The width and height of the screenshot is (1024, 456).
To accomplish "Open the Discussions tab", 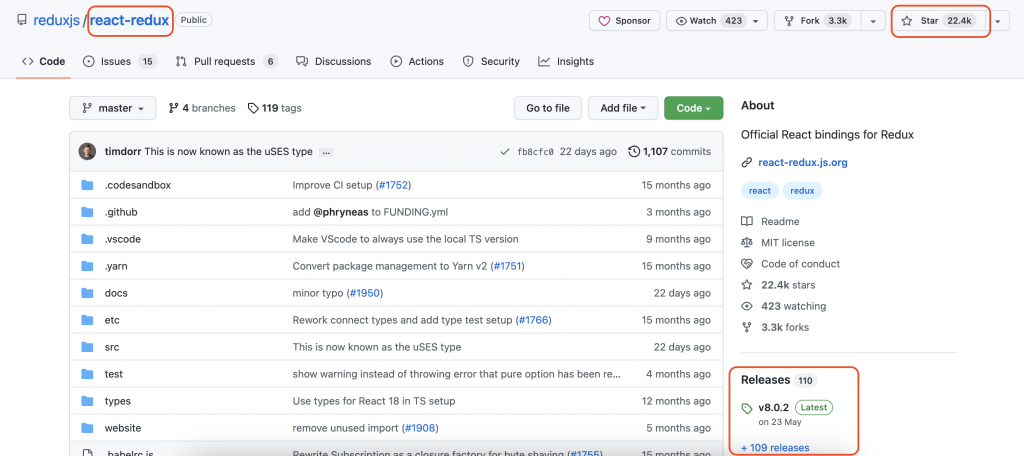I will [334, 61].
